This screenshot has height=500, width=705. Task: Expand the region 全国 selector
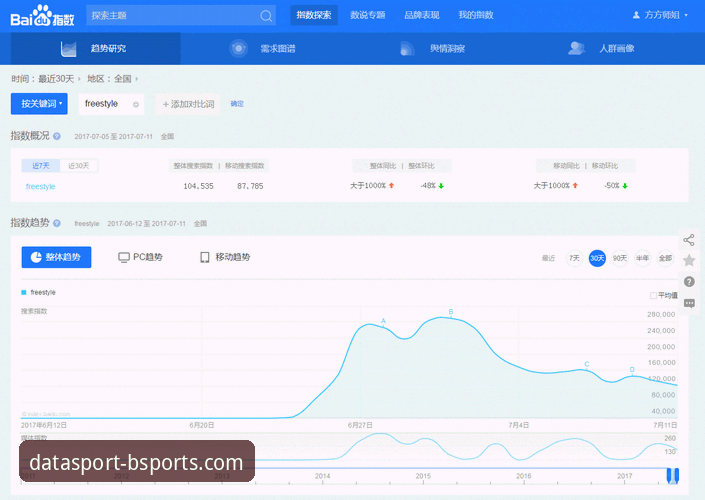click(125, 79)
